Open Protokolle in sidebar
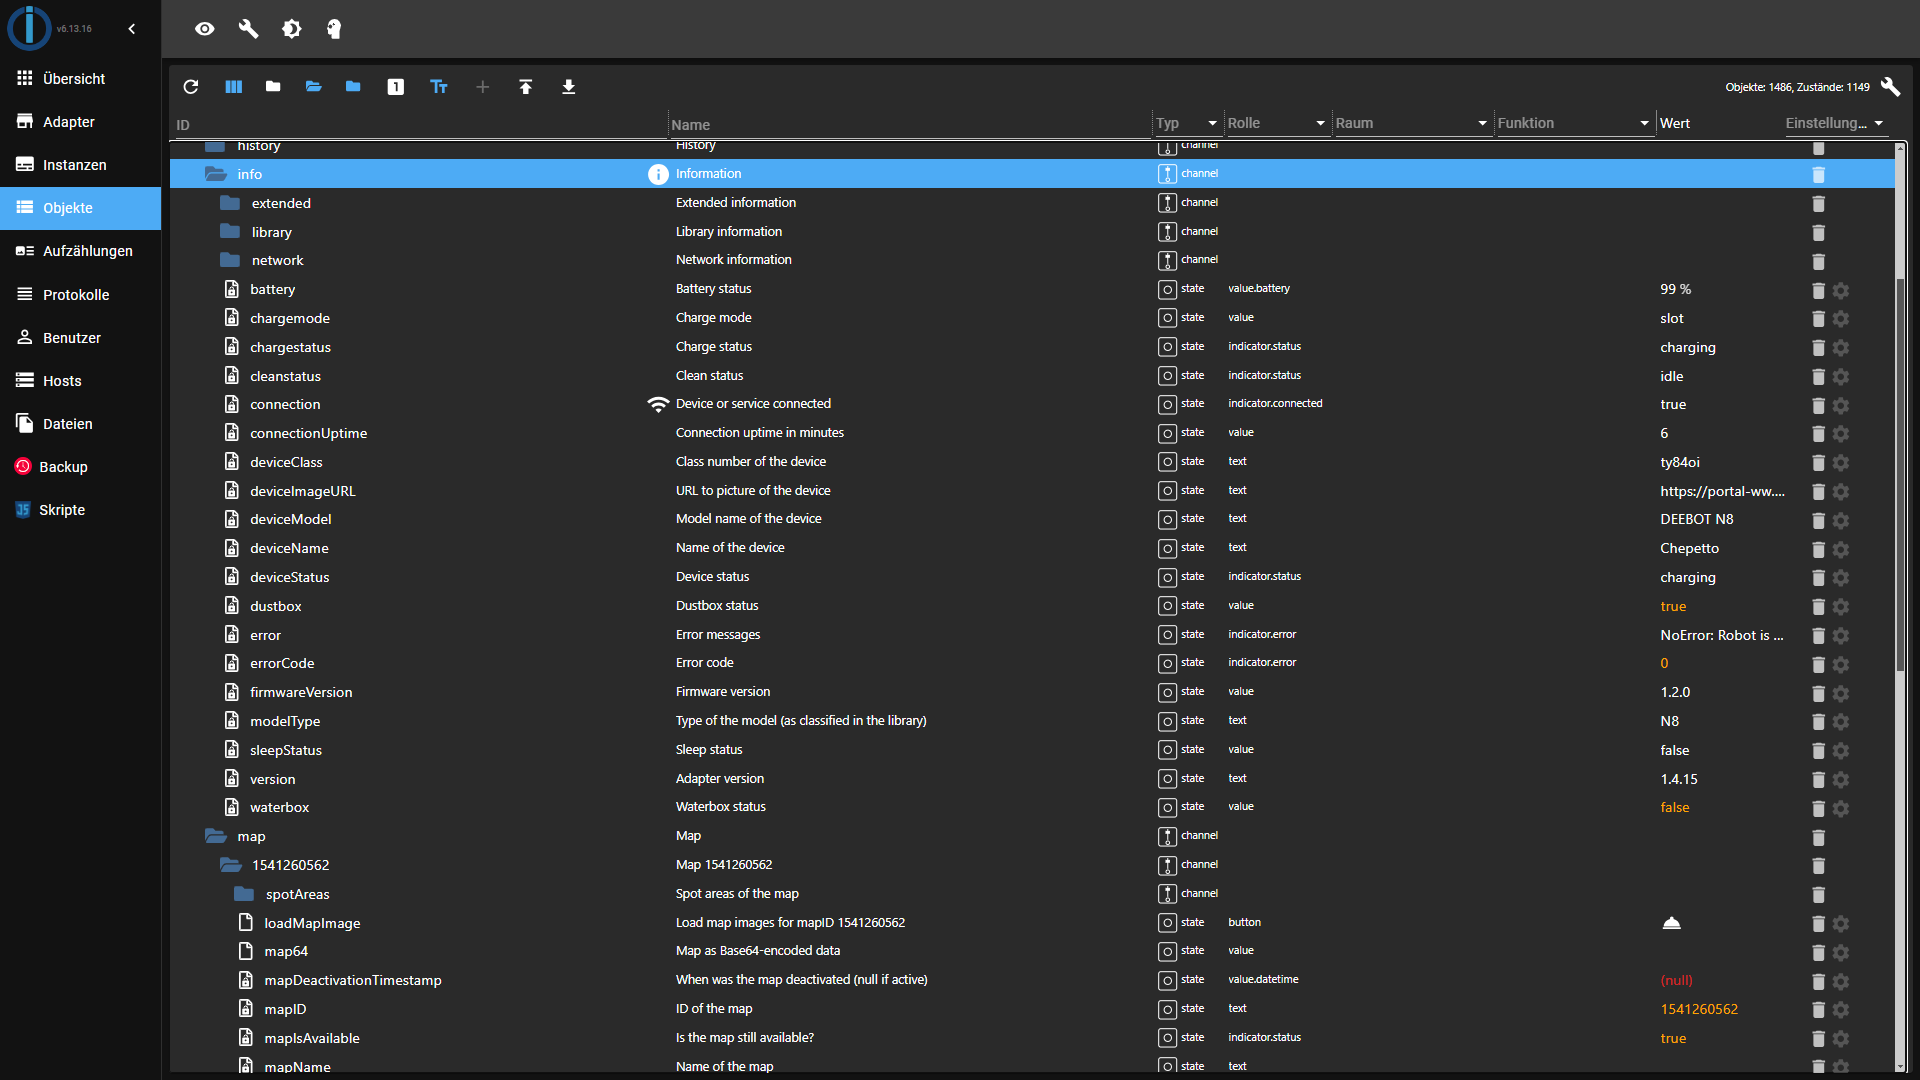1920x1080 pixels. click(x=80, y=295)
